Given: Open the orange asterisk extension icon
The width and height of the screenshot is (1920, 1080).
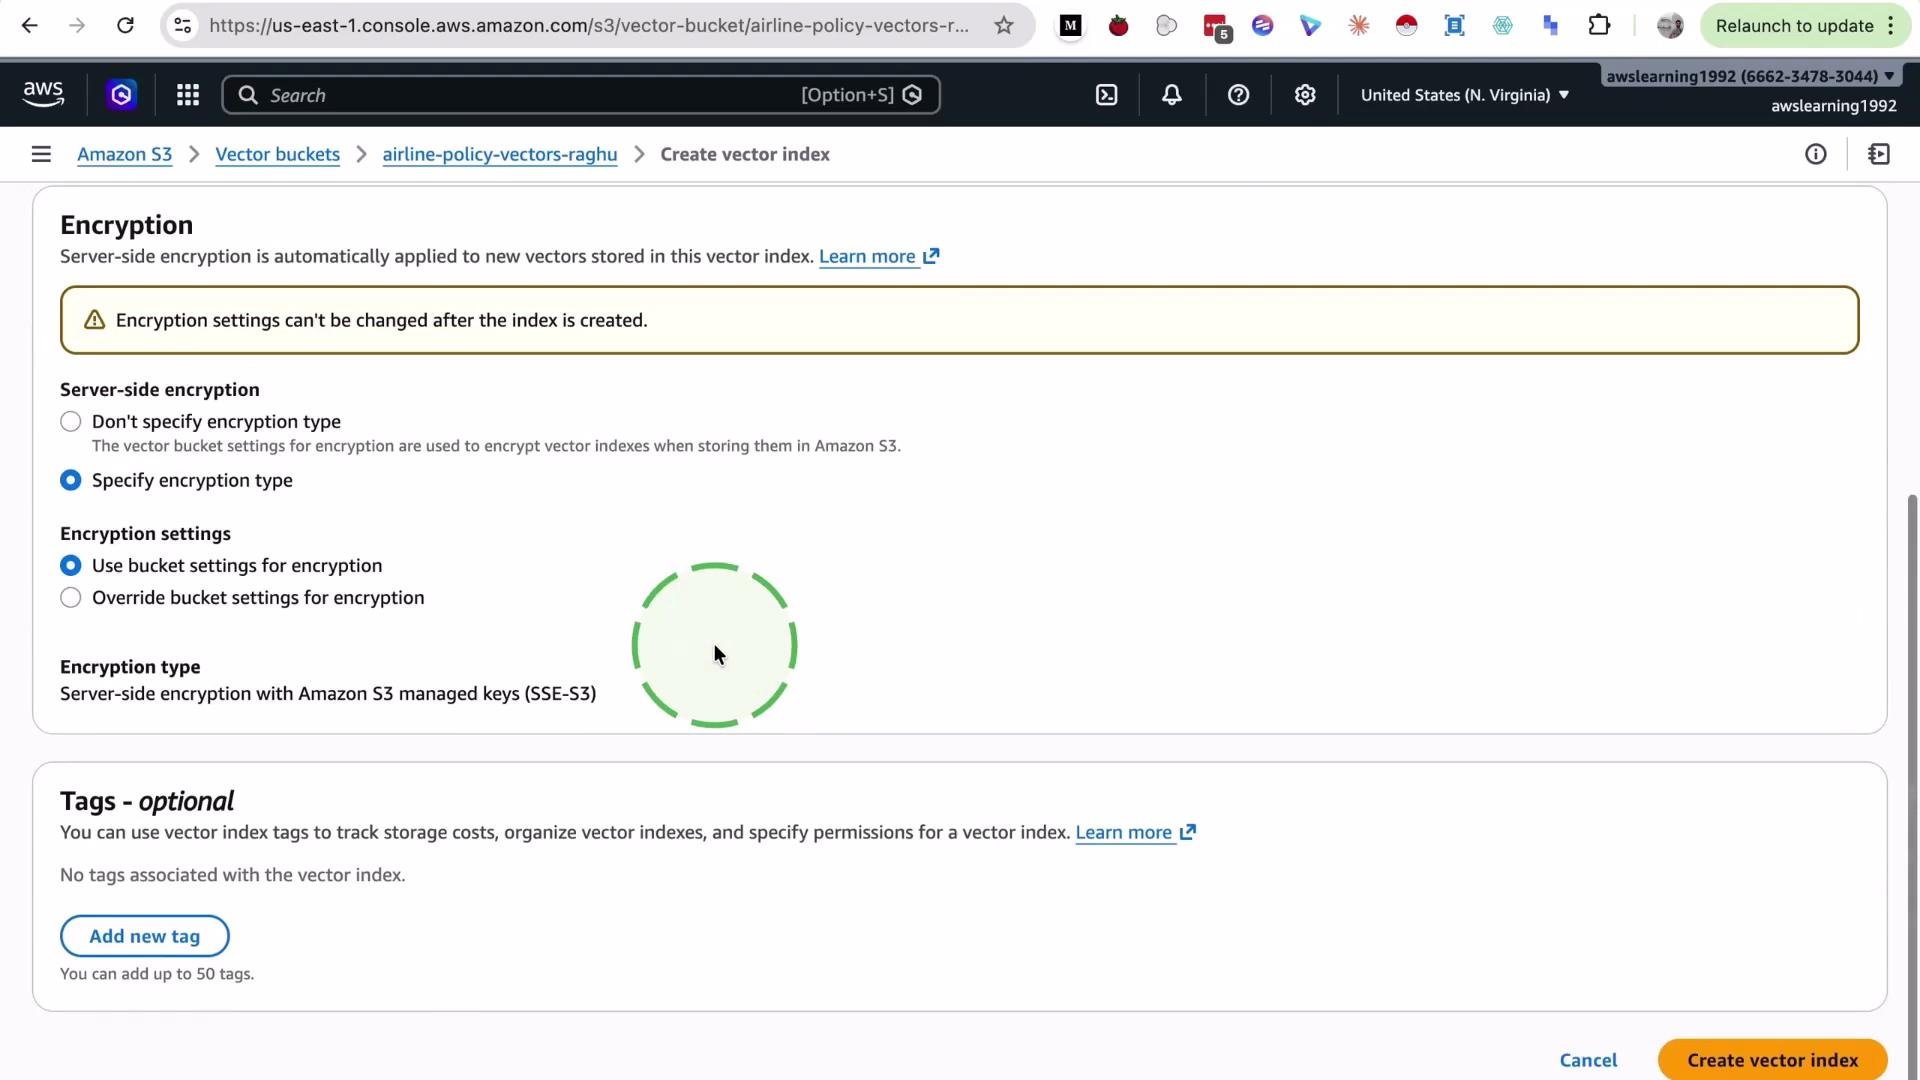Looking at the screenshot, I should tap(1359, 26).
